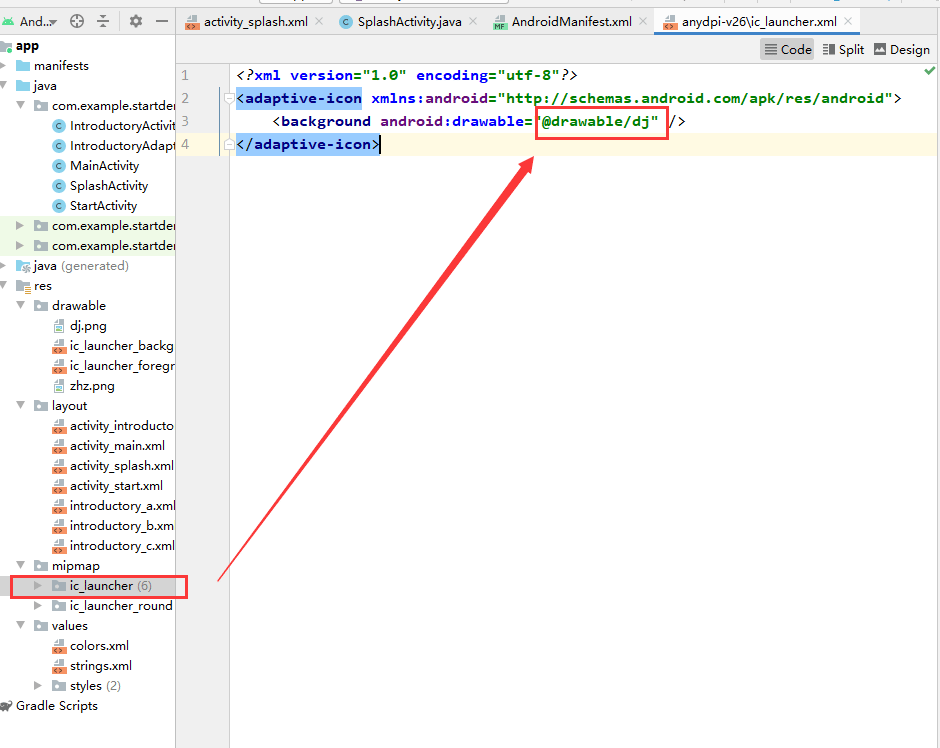Image resolution: width=940 pixels, height=748 pixels.
Task: Close the anydpi-v26\ic_launcher.xml tab
Action: coord(848,22)
